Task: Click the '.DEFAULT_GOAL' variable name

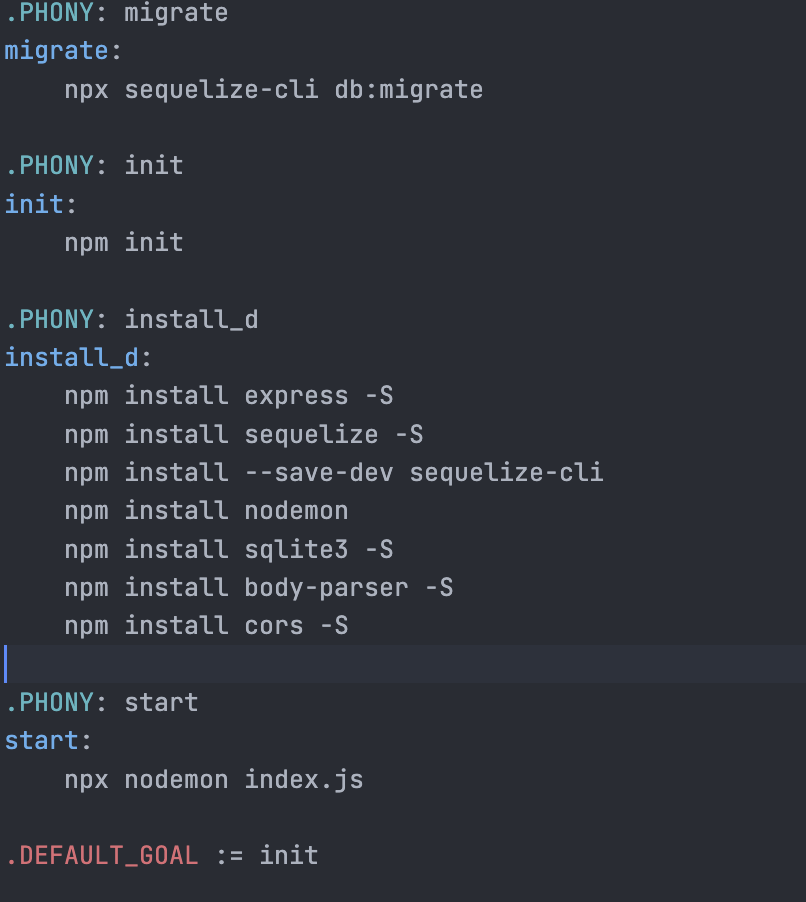Action: coord(101,856)
